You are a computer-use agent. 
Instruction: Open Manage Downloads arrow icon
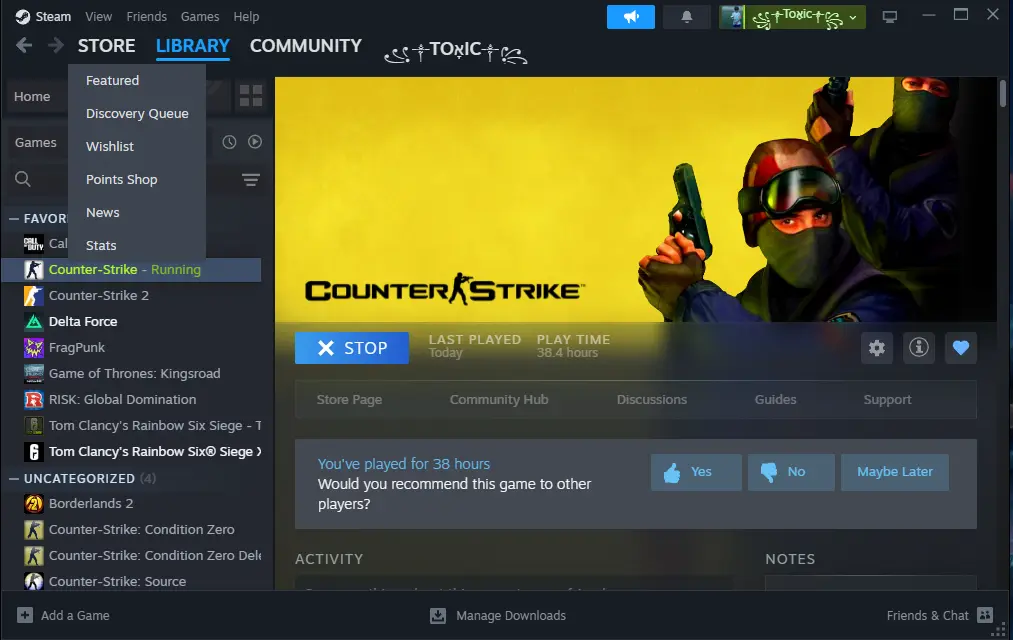pos(438,615)
